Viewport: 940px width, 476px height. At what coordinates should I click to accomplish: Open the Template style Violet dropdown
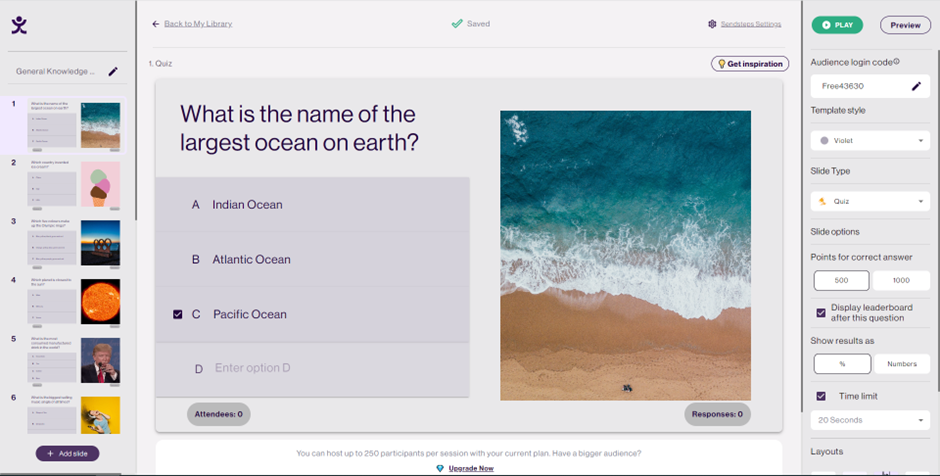click(x=870, y=141)
